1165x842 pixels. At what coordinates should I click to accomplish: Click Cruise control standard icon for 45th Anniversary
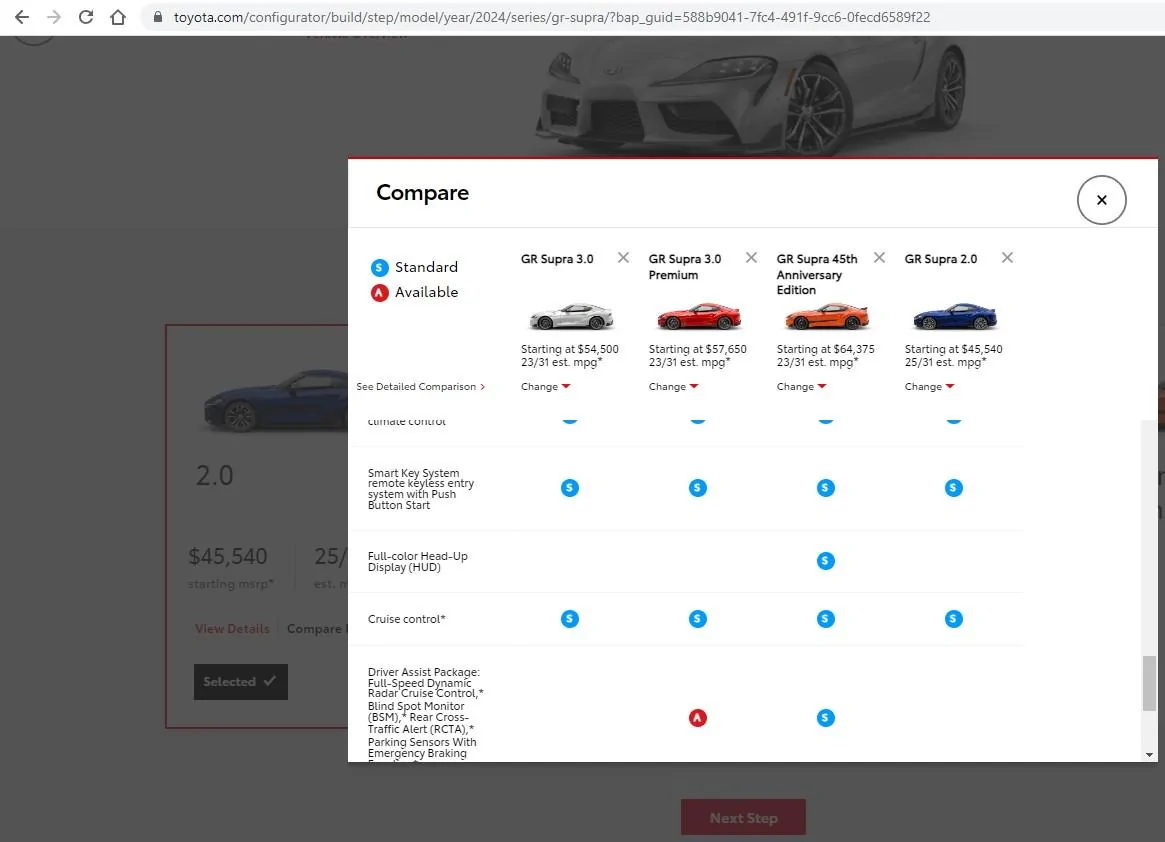click(x=825, y=618)
